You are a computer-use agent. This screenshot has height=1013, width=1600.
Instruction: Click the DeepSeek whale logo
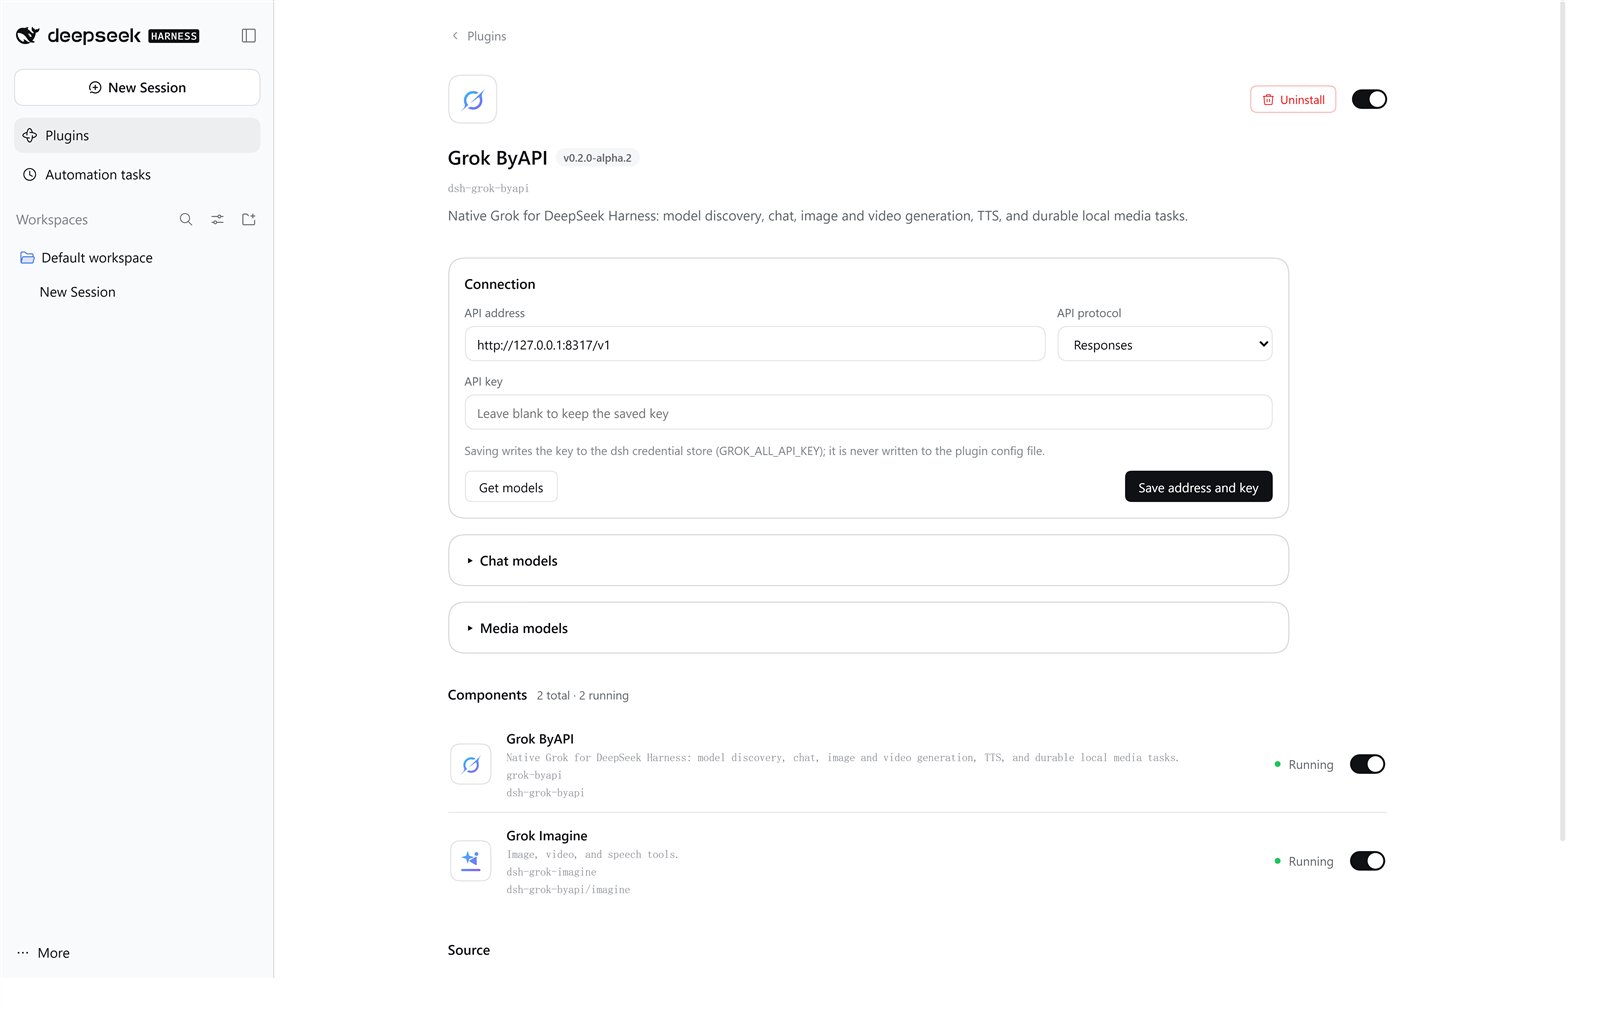[x=27, y=36]
